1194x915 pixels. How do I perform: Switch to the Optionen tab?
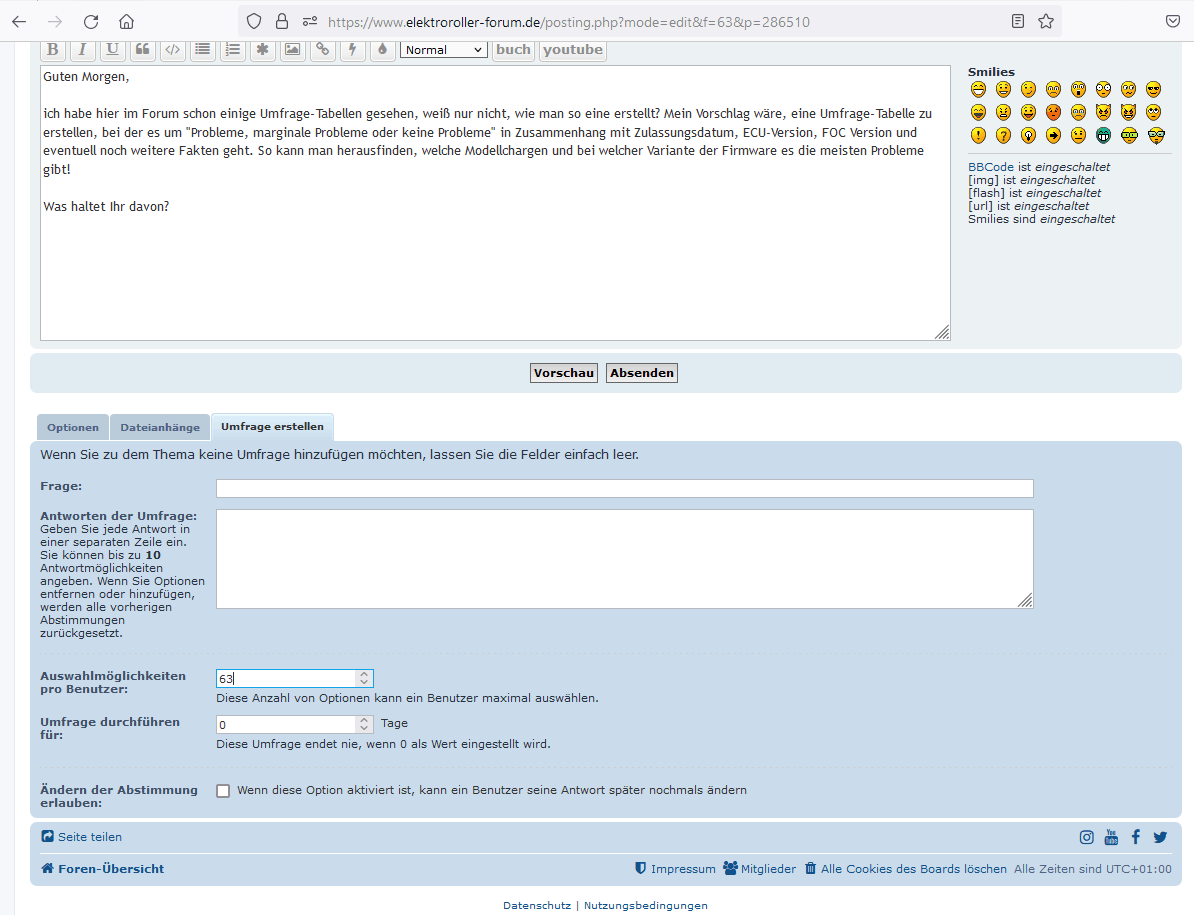pos(73,427)
